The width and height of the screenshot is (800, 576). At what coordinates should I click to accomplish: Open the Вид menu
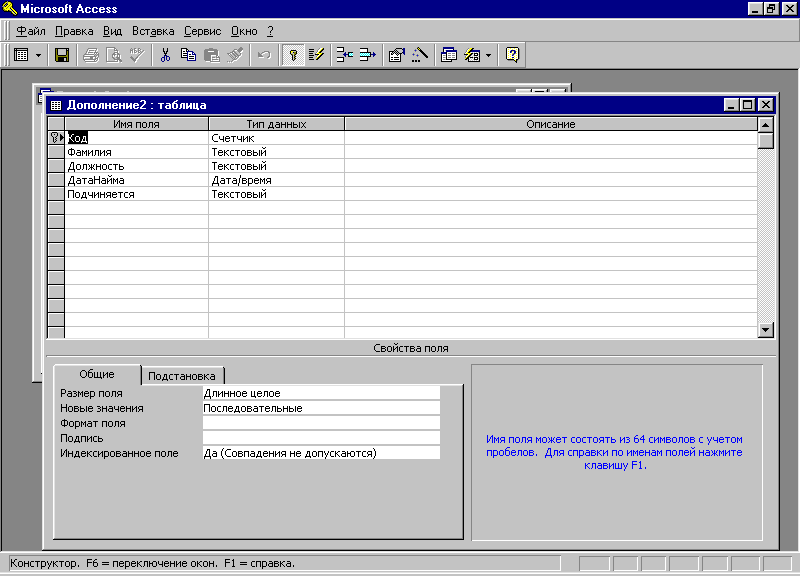pyautogui.click(x=112, y=31)
